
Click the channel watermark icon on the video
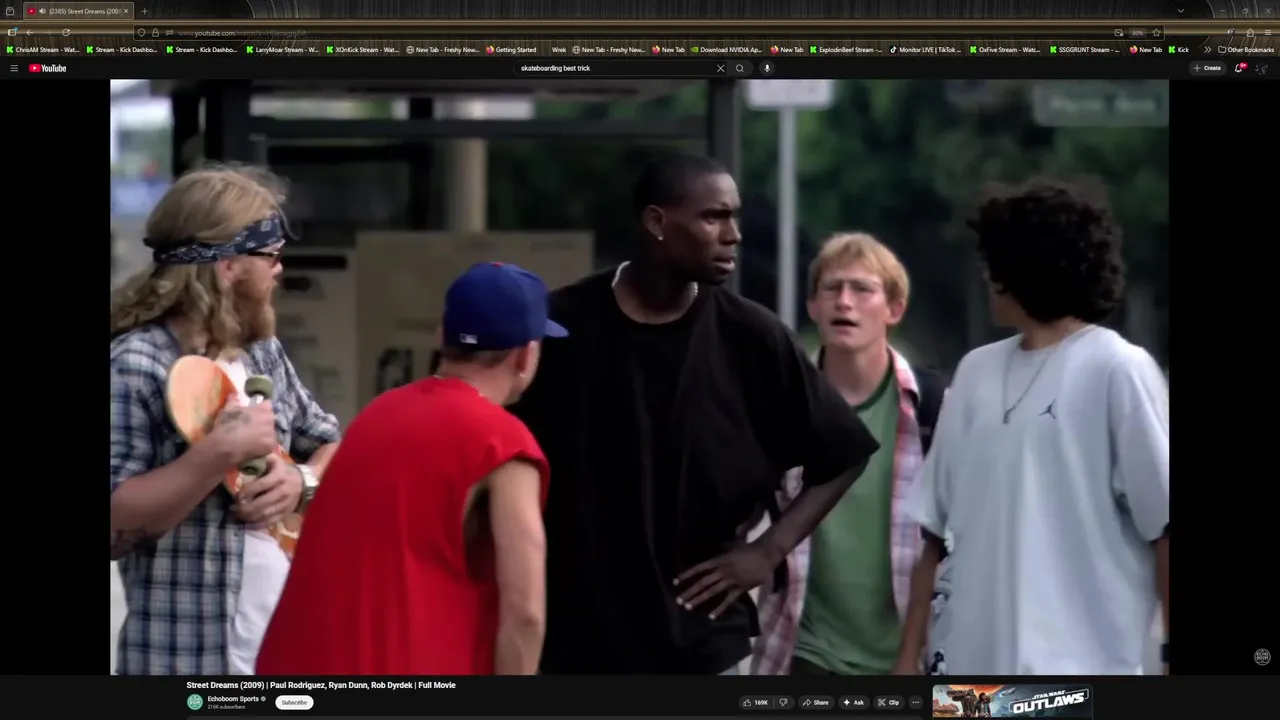tap(1262, 657)
